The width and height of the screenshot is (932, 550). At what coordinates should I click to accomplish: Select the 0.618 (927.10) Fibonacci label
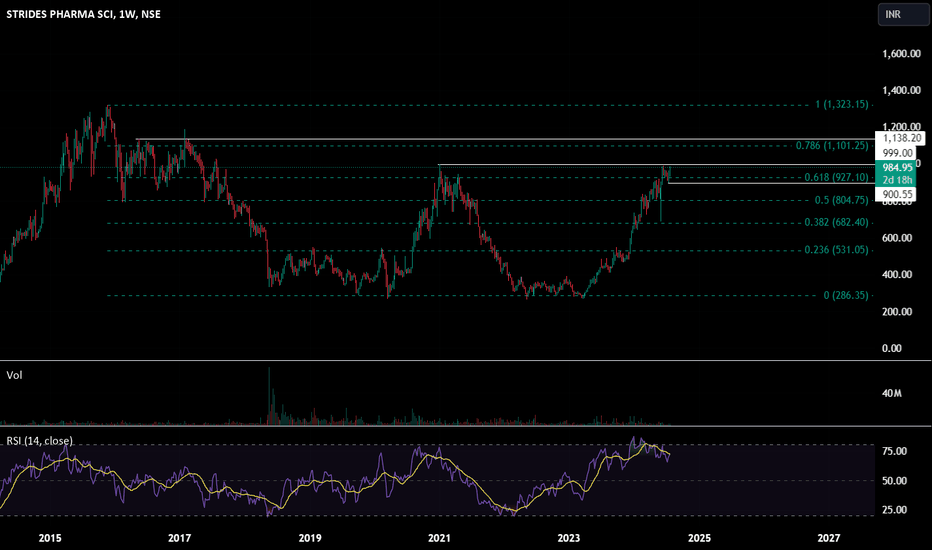click(x=837, y=177)
